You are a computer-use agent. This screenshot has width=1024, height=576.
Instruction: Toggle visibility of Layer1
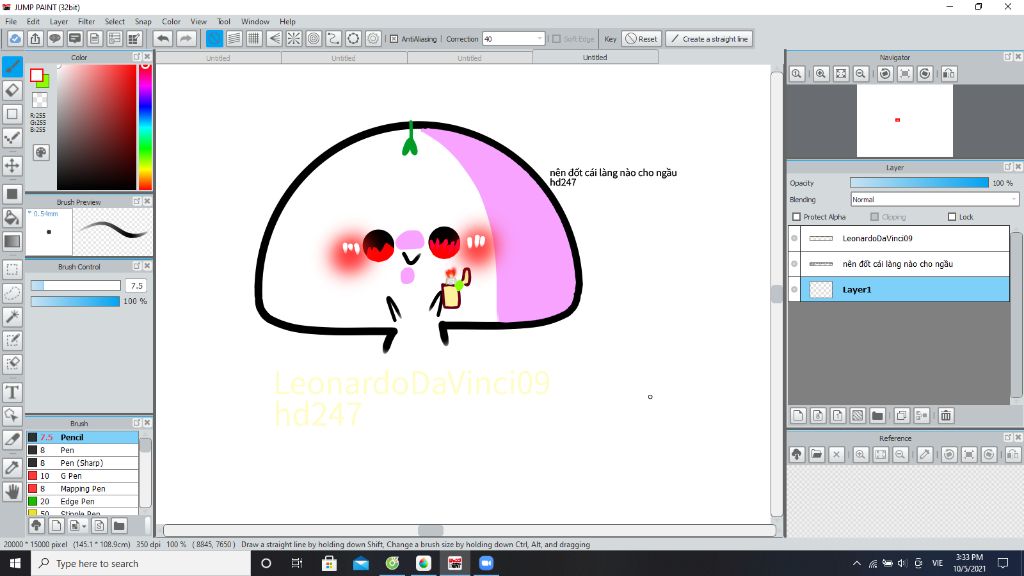pyautogui.click(x=794, y=289)
